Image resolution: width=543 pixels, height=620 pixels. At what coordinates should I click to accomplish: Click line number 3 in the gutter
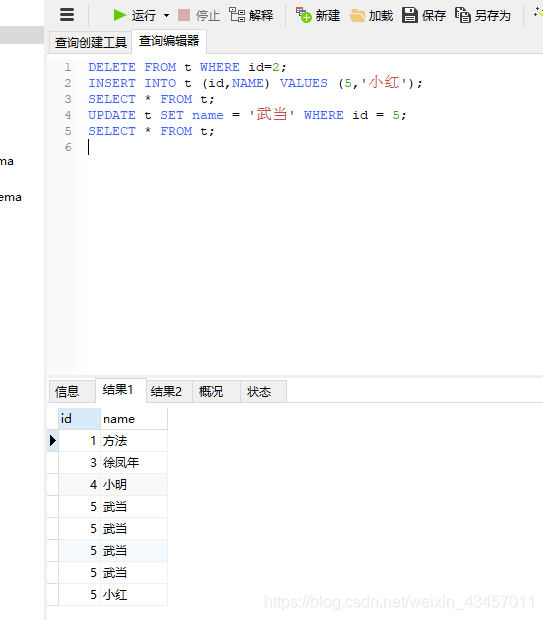tap(68, 99)
